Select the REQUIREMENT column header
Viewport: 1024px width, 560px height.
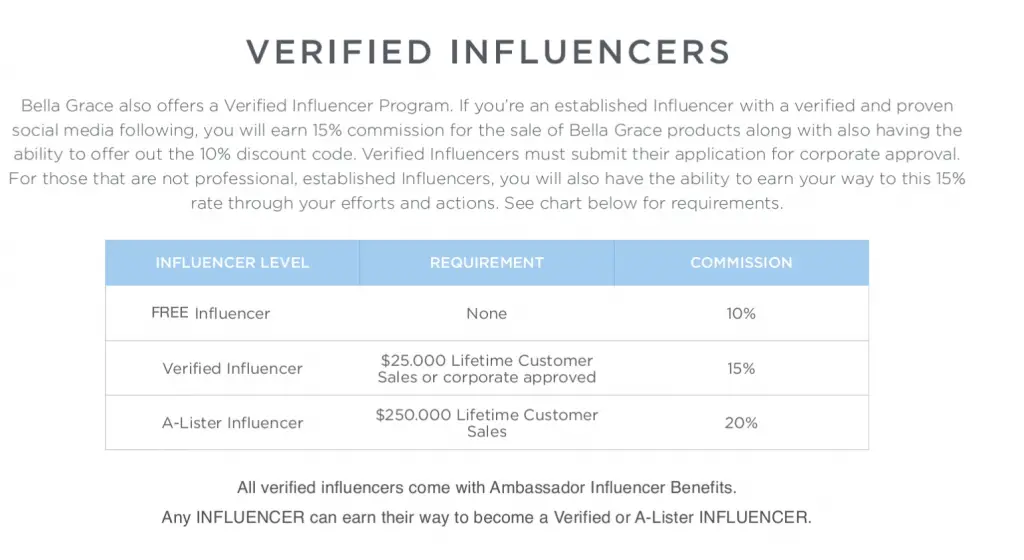coord(487,262)
